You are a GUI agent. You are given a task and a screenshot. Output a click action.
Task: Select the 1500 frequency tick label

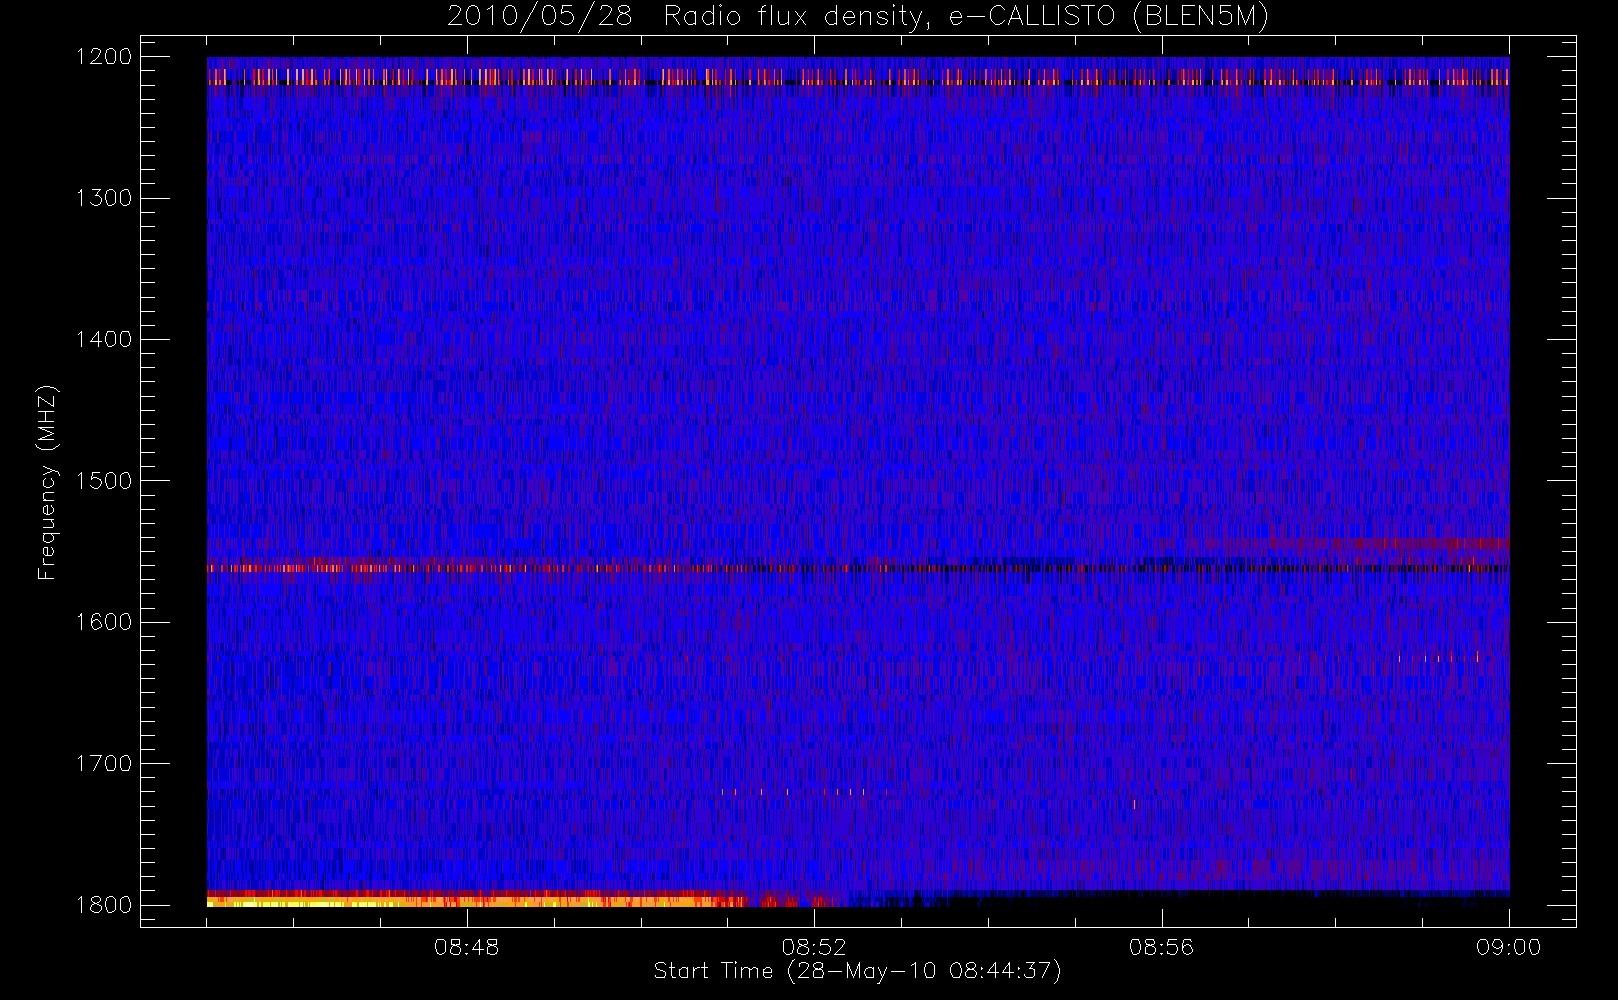coord(104,481)
